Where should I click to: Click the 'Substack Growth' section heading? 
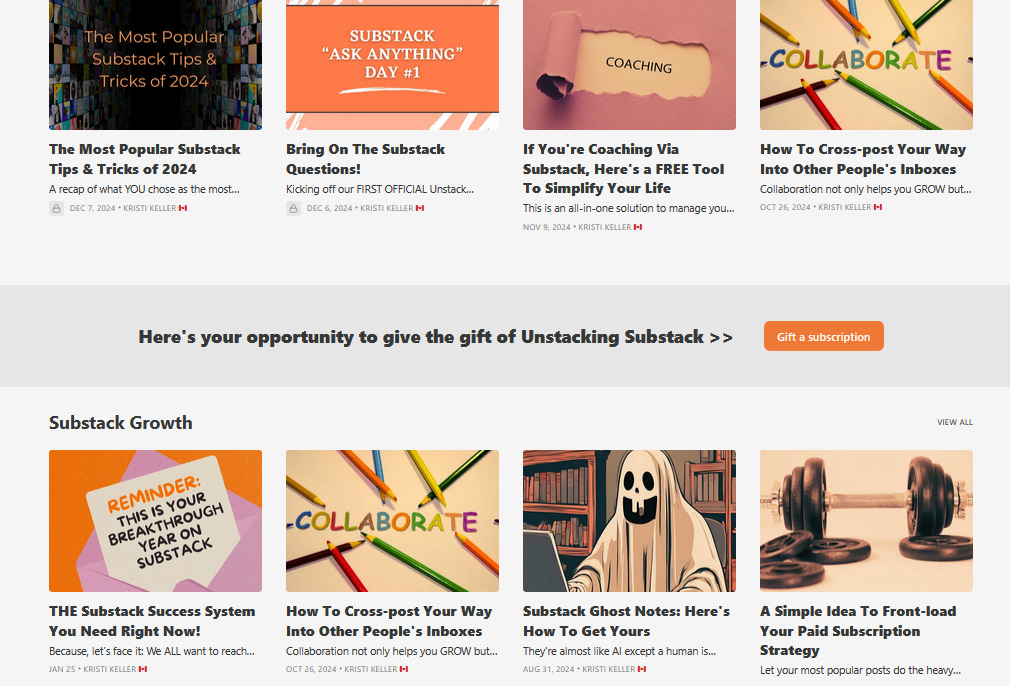(120, 423)
